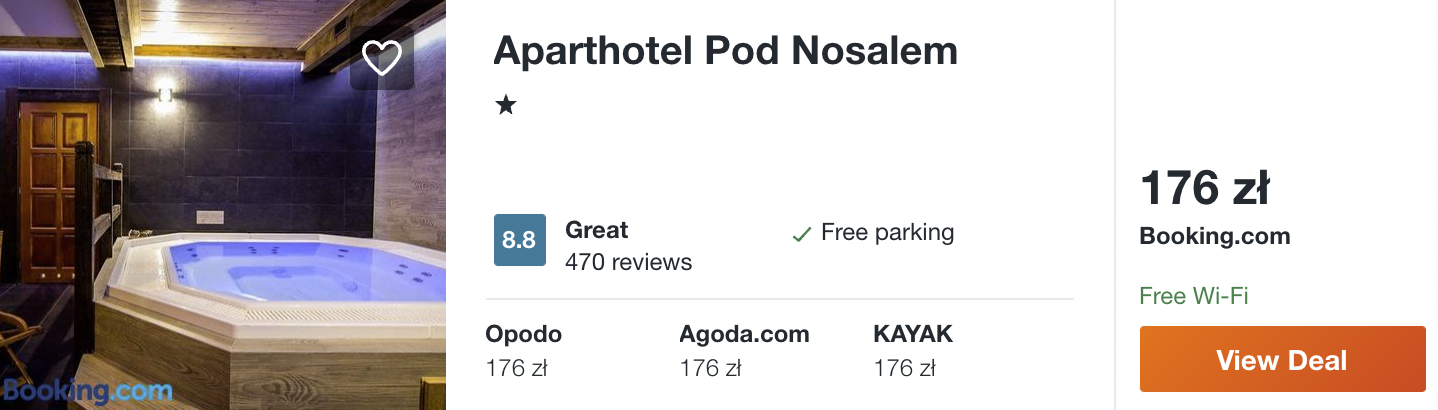
Task: Click the large 176 zł headline price
Action: point(1205,187)
